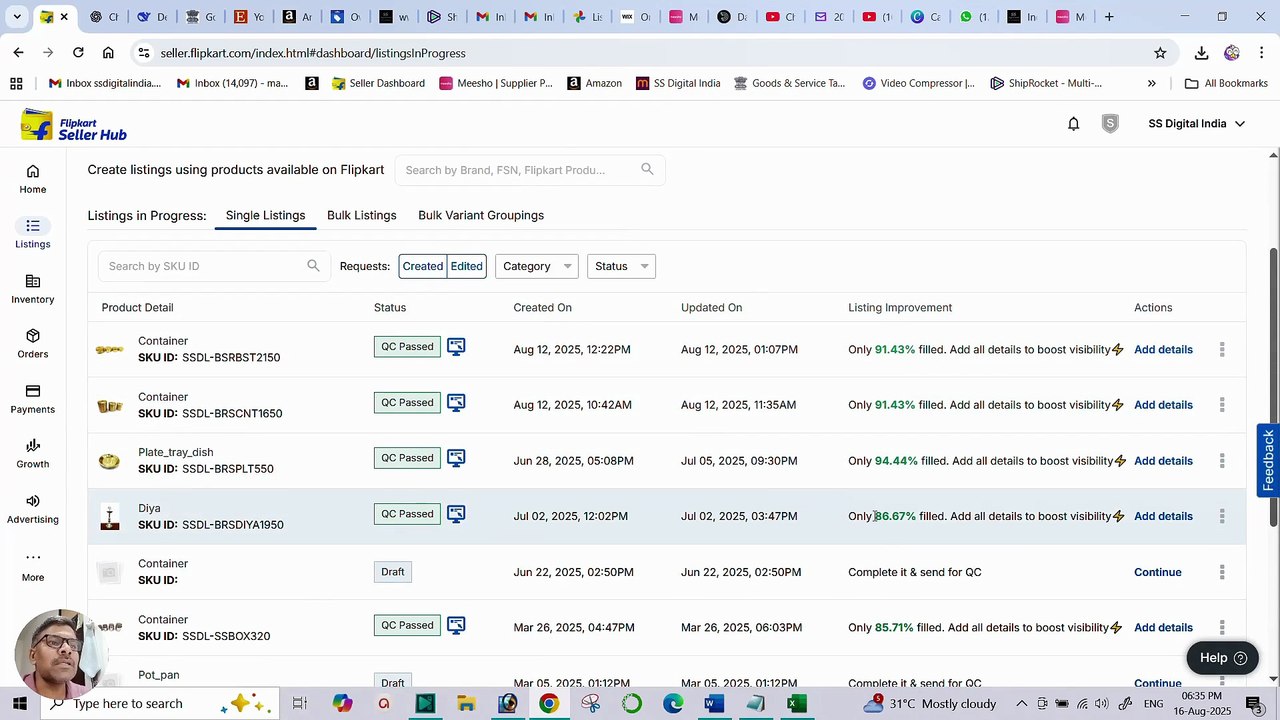Screen dimensions: 1280x720
Task: Open three-dot menu for Plate_tray_dish row
Action: tap(1222, 461)
